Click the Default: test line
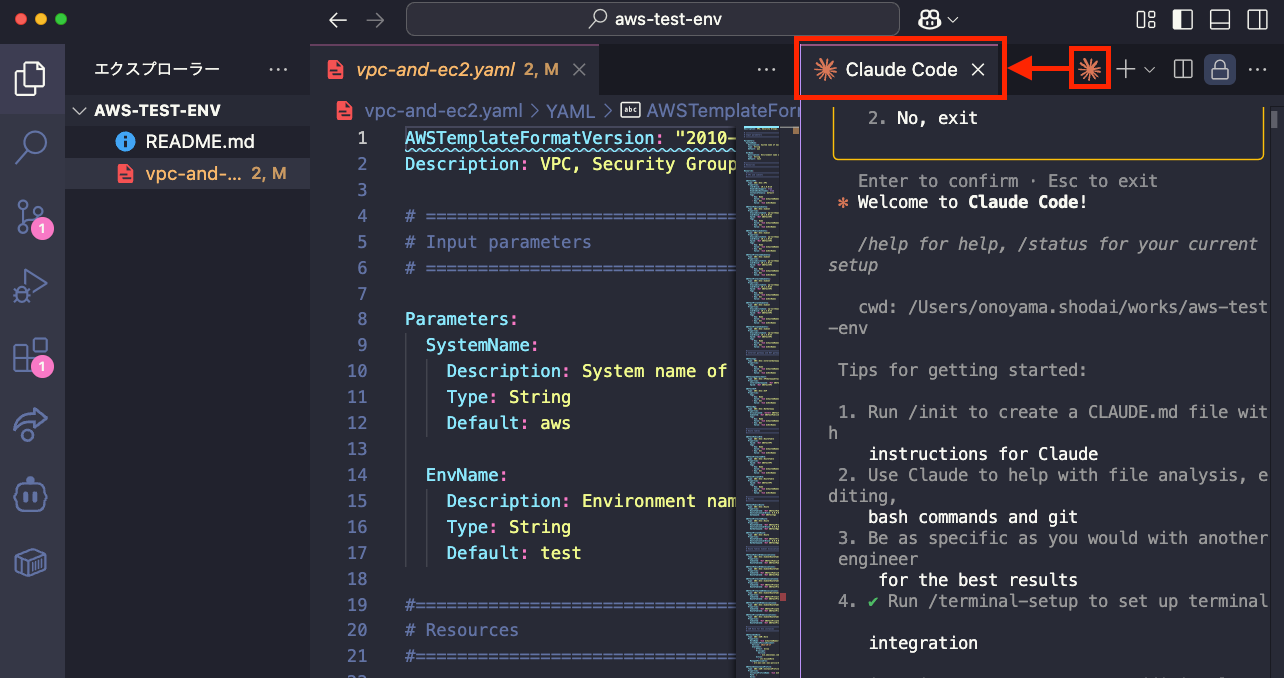The height and width of the screenshot is (678, 1284). pyautogui.click(x=513, y=553)
